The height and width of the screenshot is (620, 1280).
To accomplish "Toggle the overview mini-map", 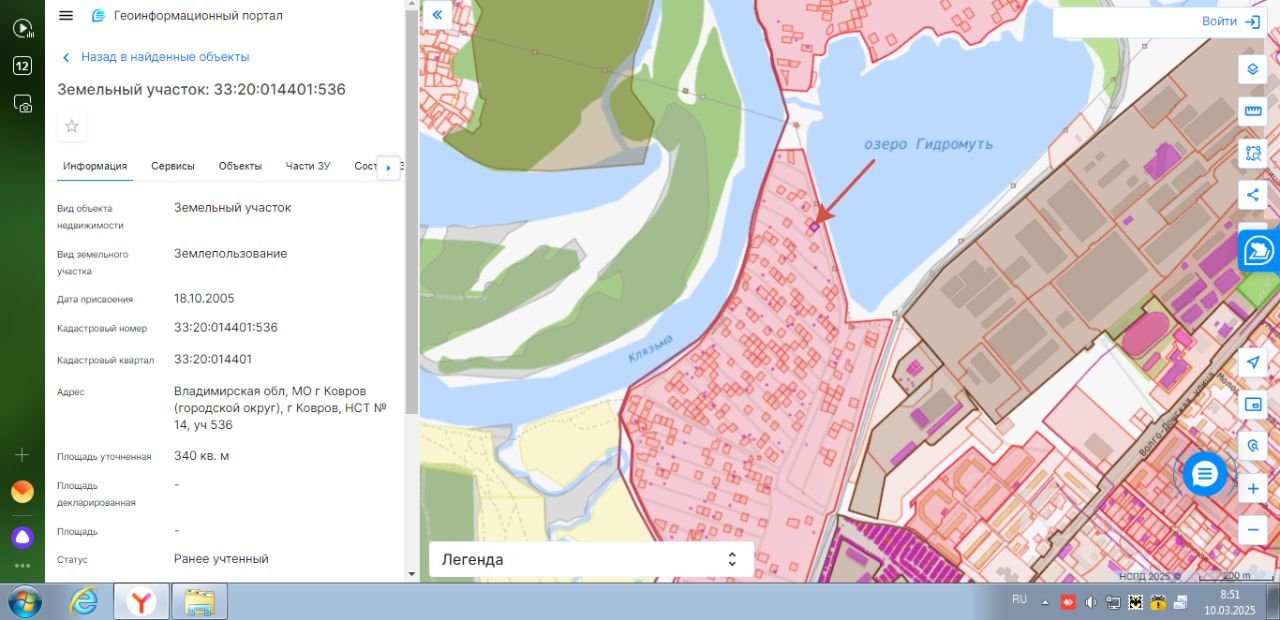I will click(1253, 404).
